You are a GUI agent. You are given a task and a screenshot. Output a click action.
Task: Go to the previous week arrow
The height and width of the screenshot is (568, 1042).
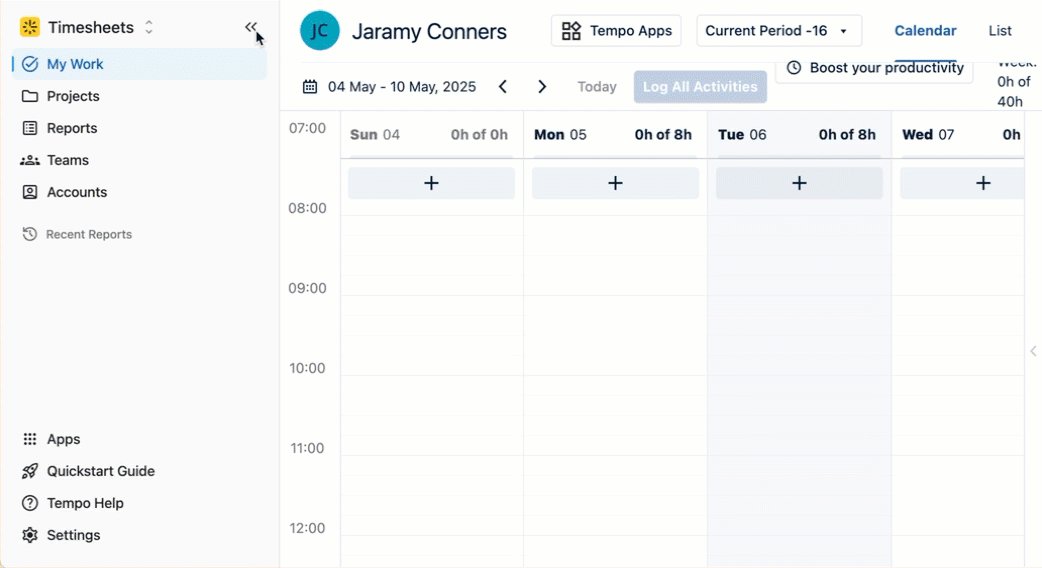[503, 87]
